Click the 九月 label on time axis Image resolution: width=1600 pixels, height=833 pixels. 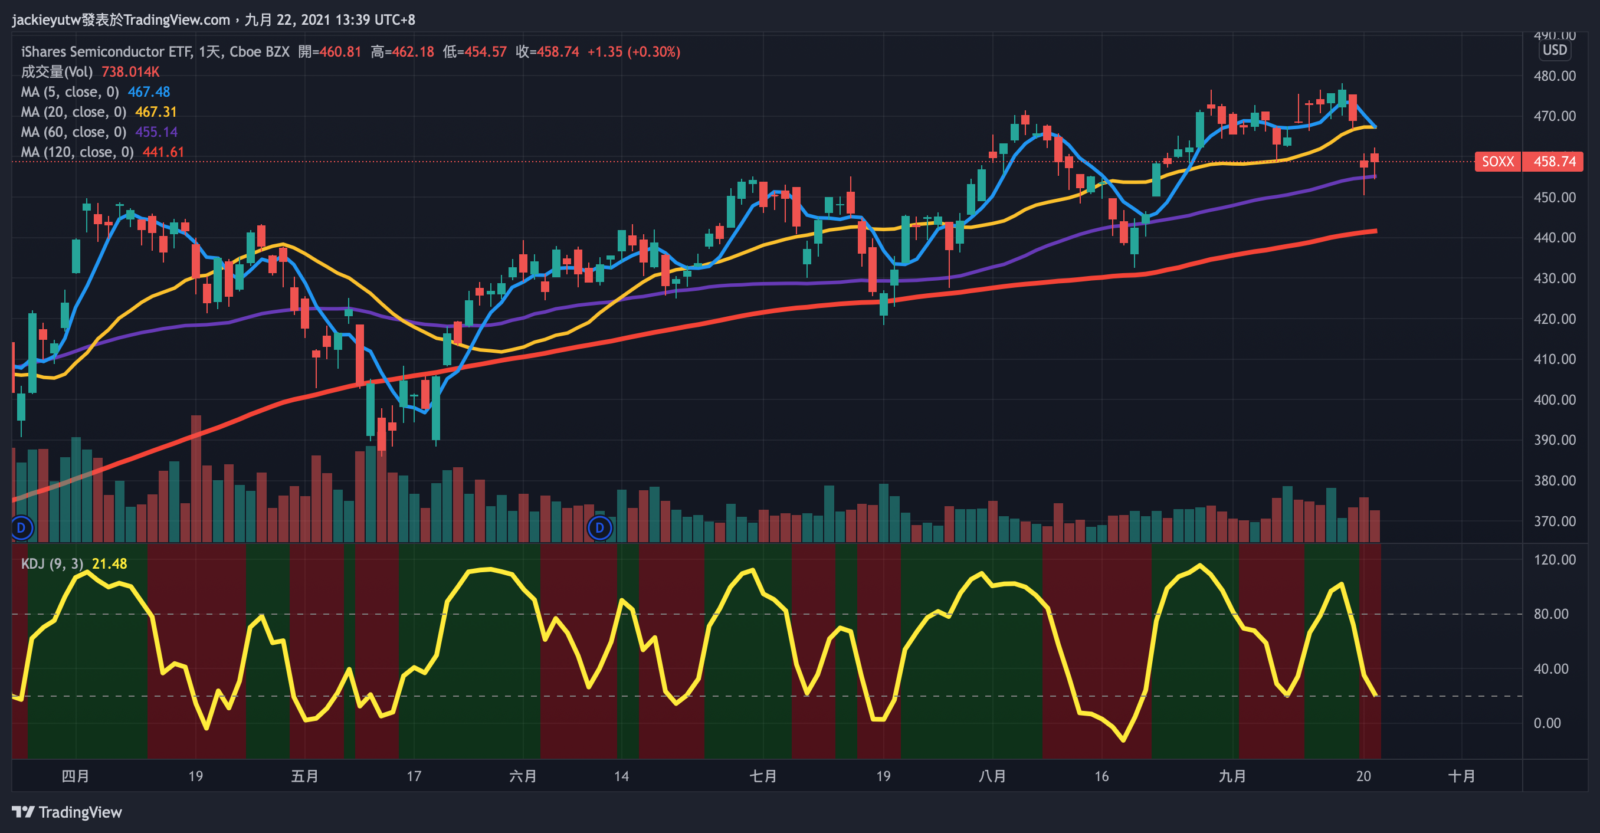(x=1232, y=776)
